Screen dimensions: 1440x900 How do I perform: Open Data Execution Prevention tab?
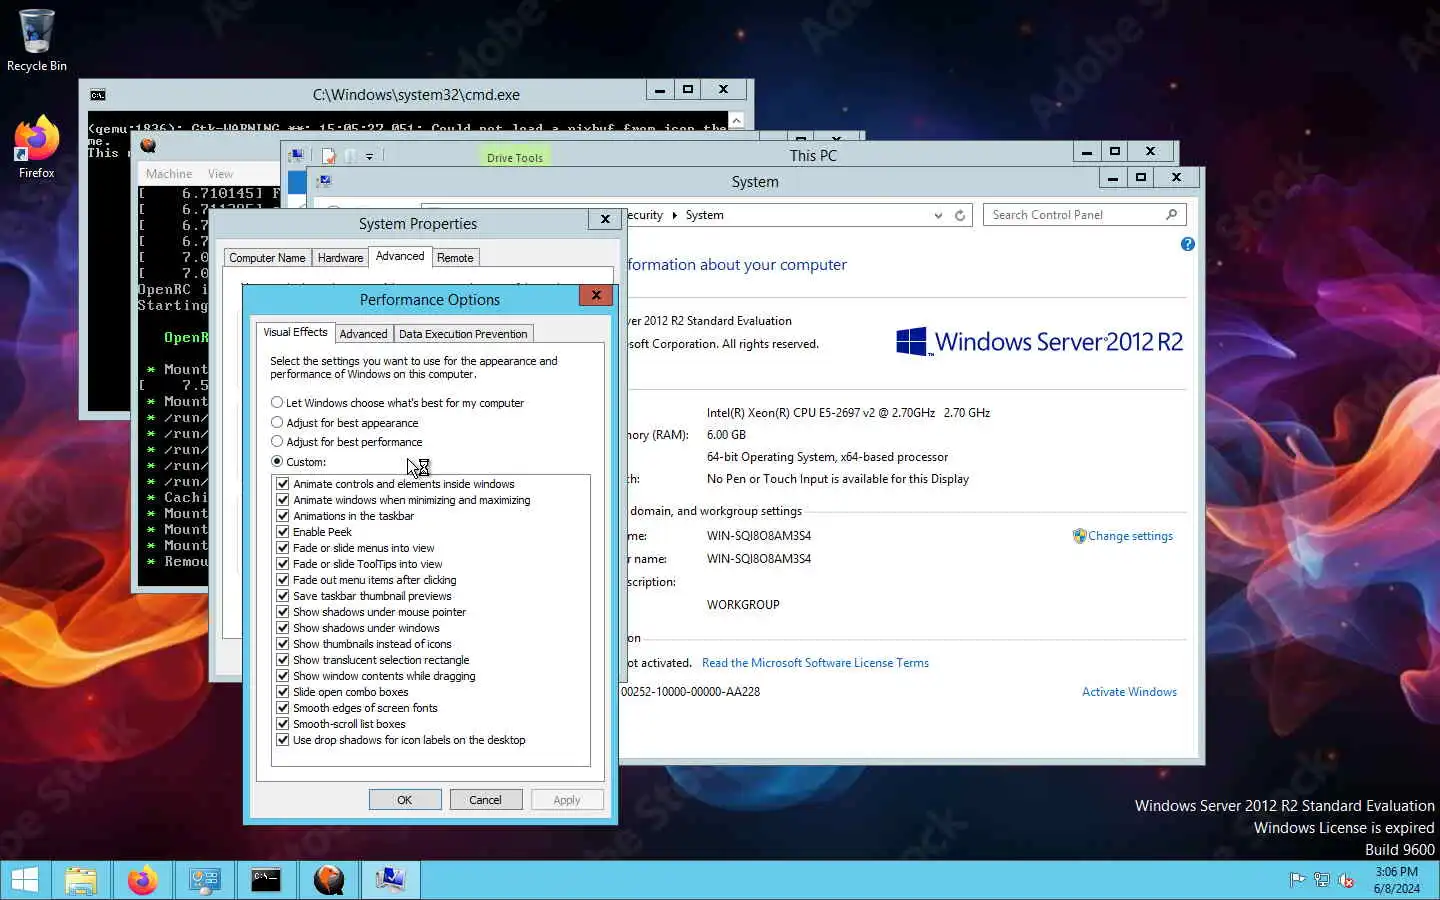click(463, 334)
